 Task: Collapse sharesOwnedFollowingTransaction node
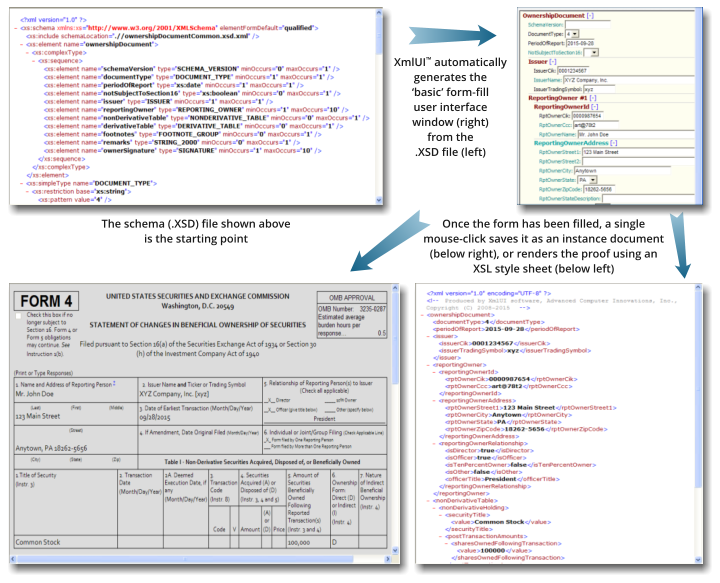pyautogui.click(x=446, y=544)
